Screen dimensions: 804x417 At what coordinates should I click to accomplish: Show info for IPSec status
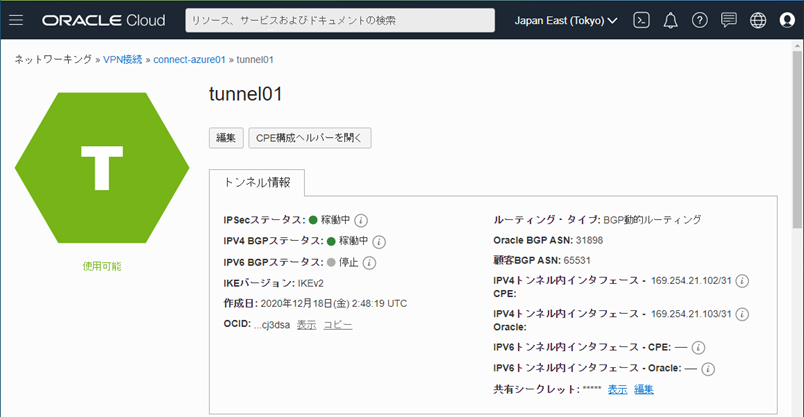pyautogui.click(x=361, y=221)
